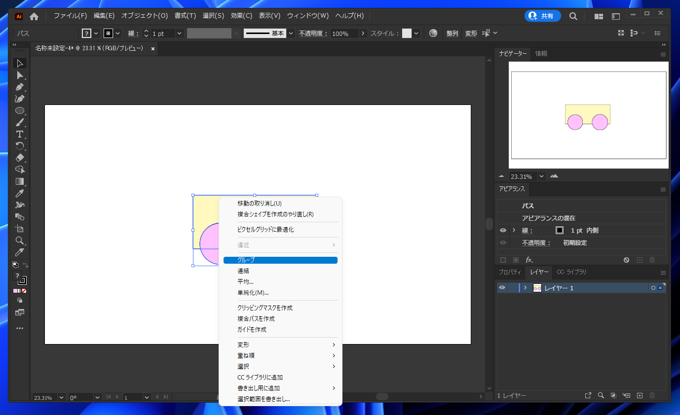
Task: Open the ファイル(F) menu
Action: tap(70, 16)
